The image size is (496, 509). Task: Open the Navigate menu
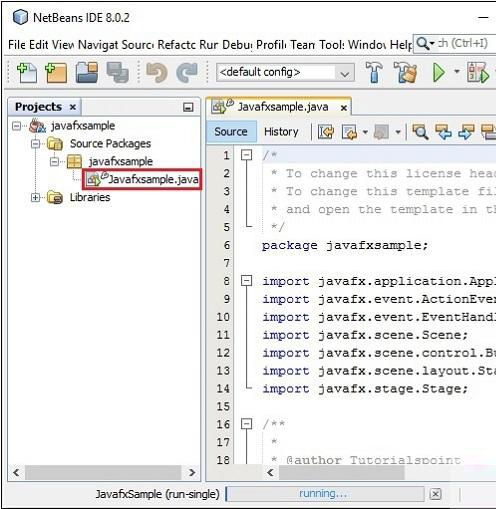[x=98, y=44]
